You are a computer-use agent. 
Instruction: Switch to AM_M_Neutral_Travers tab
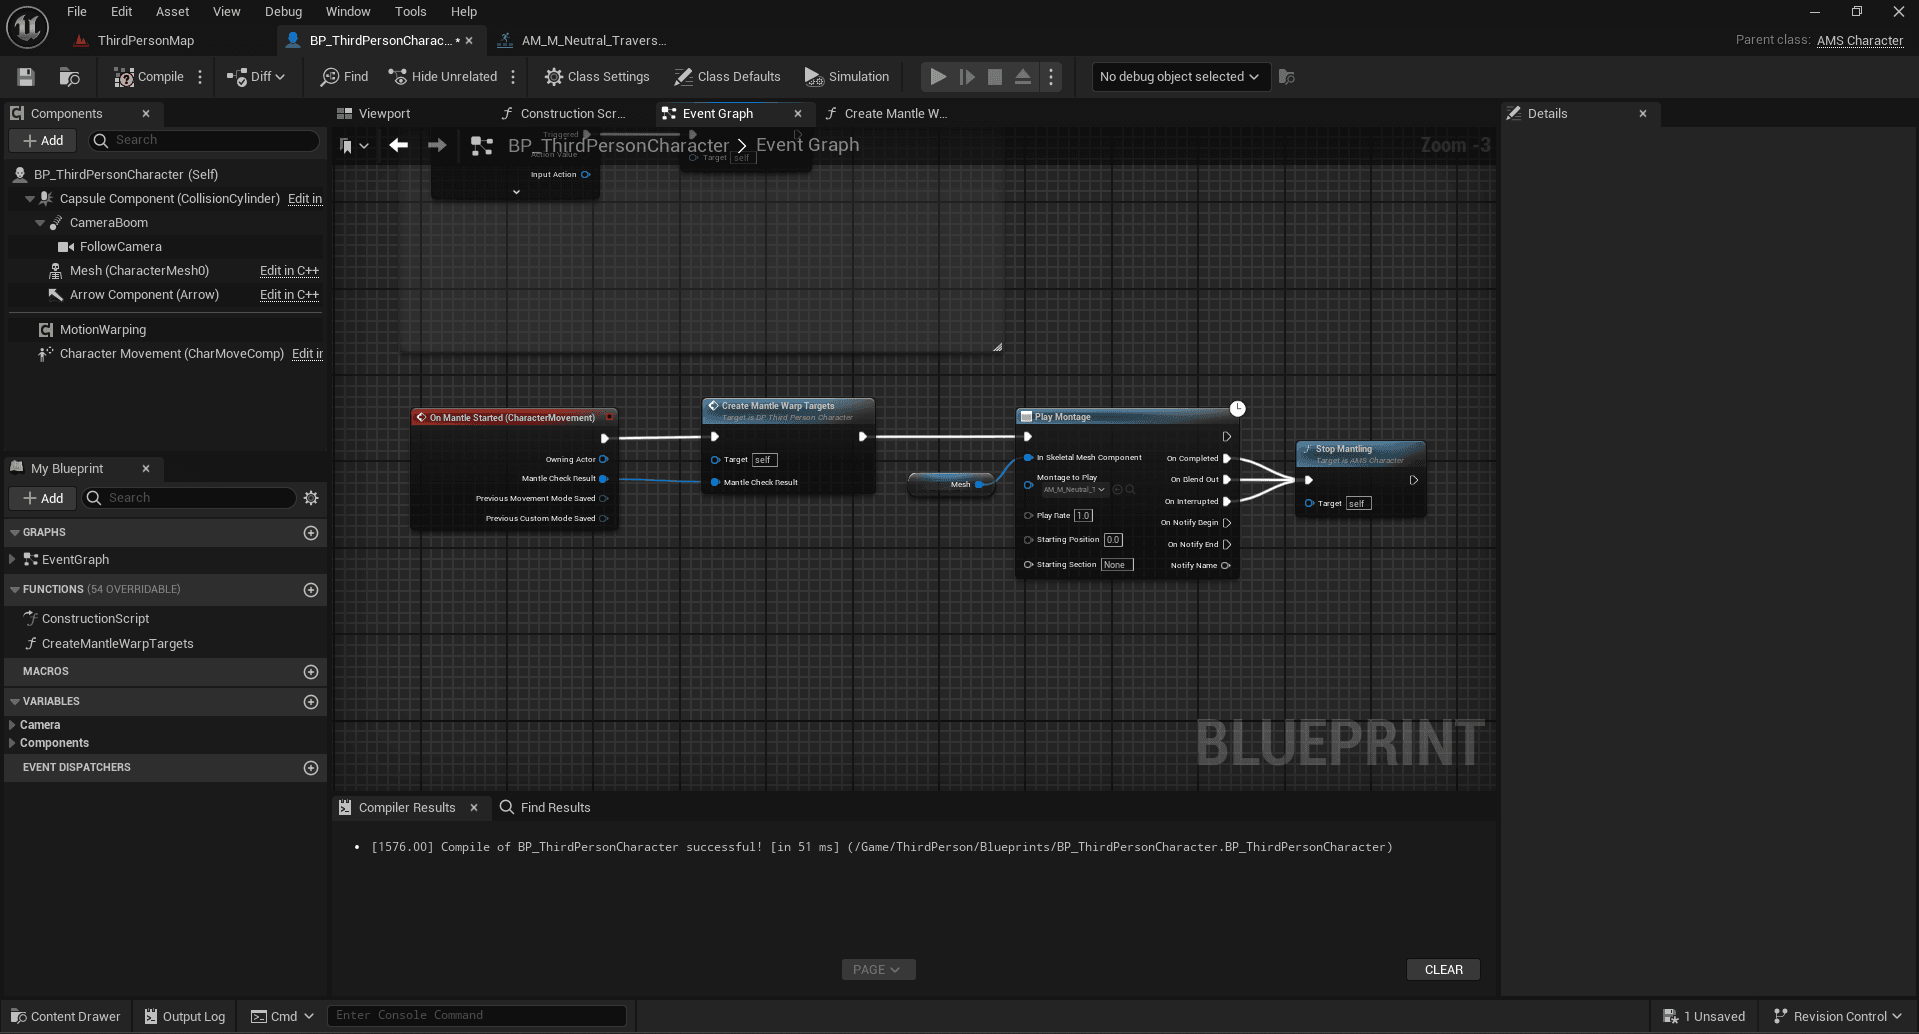[592, 41]
